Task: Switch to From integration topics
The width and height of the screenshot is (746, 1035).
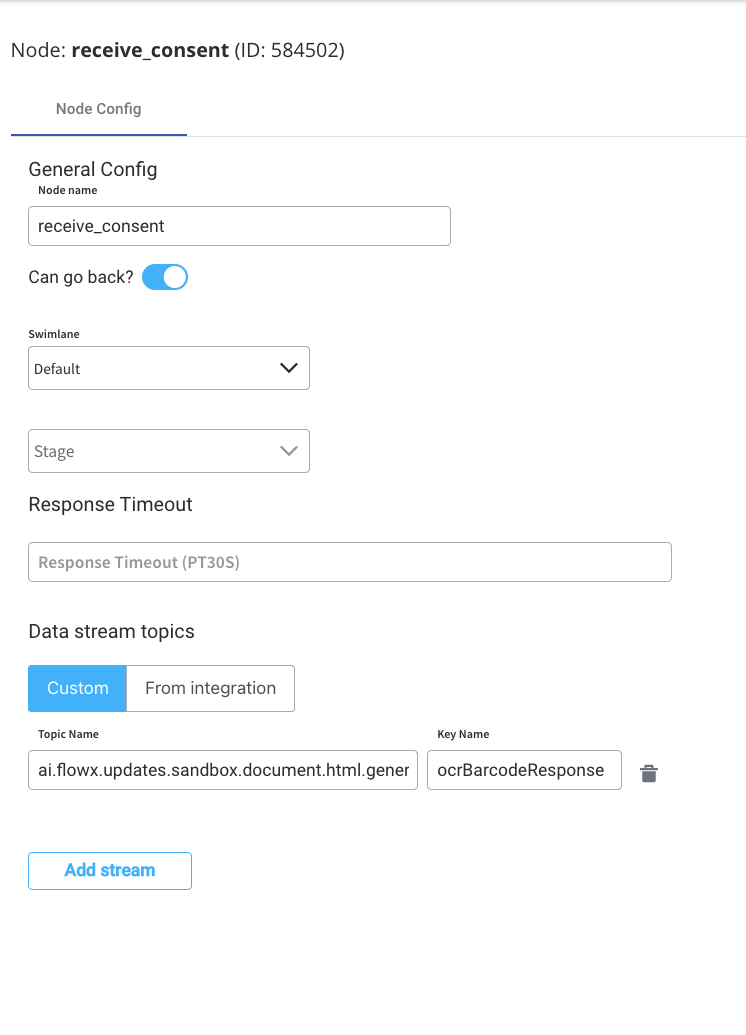Action: click(x=211, y=688)
